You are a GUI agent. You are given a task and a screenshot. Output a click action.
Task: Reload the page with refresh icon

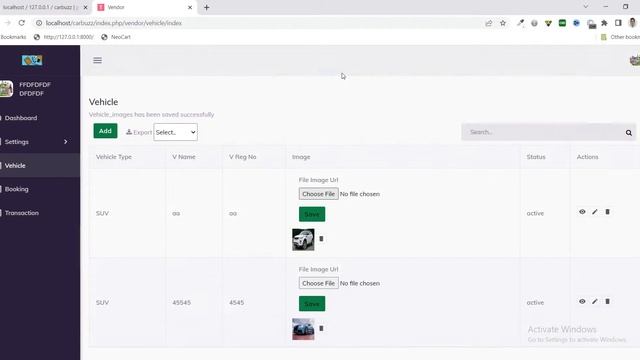22,23
